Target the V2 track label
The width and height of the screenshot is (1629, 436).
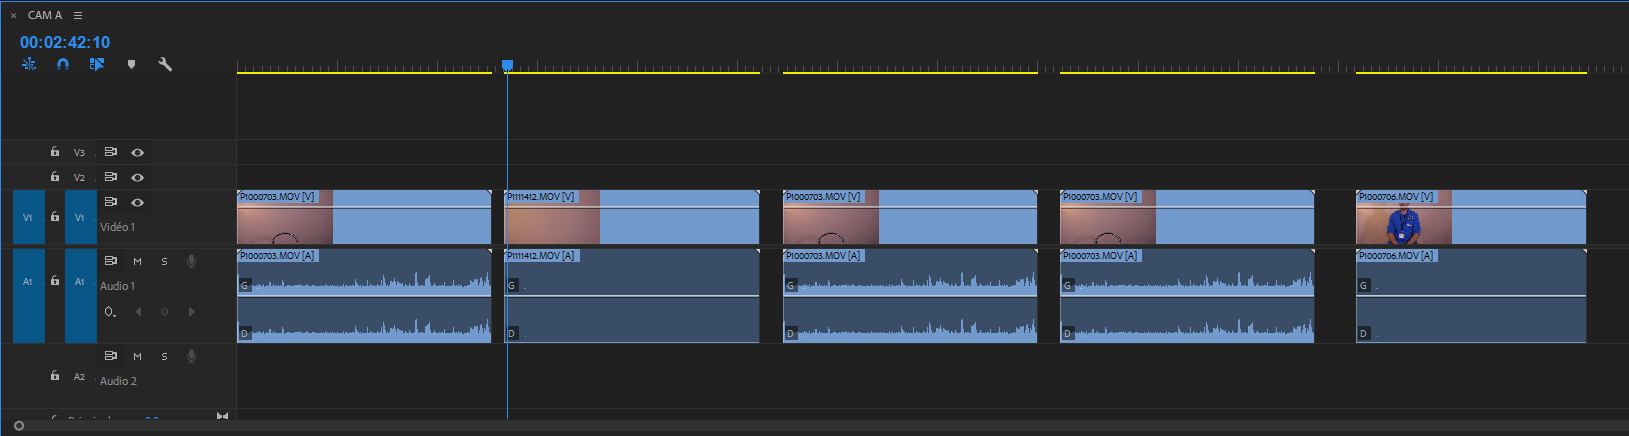point(80,178)
